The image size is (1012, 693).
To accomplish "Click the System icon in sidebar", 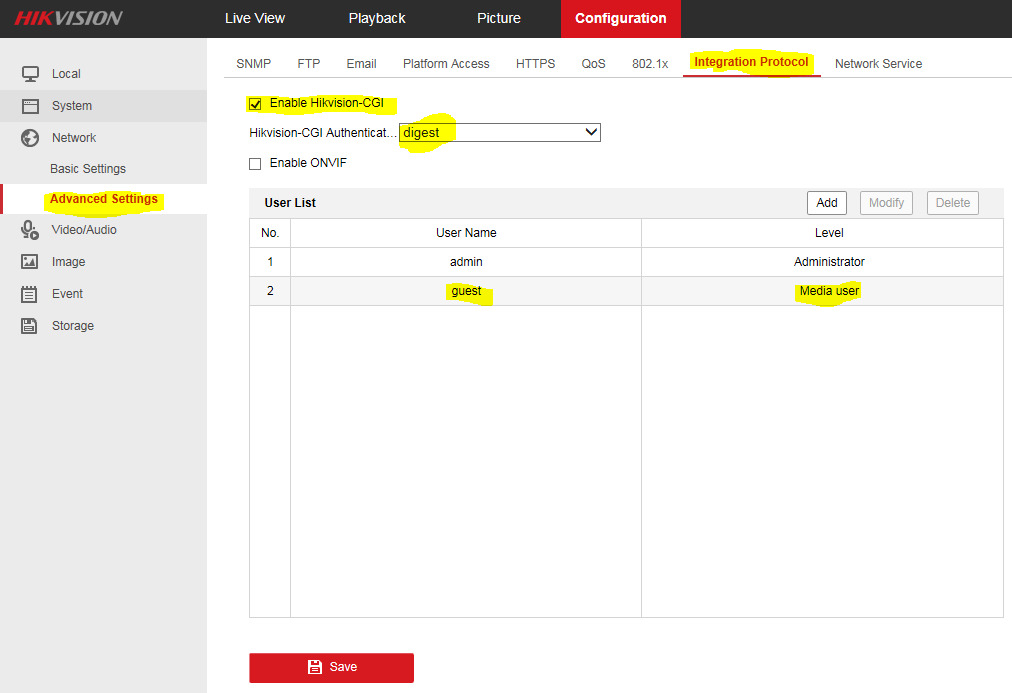I will (30, 106).
